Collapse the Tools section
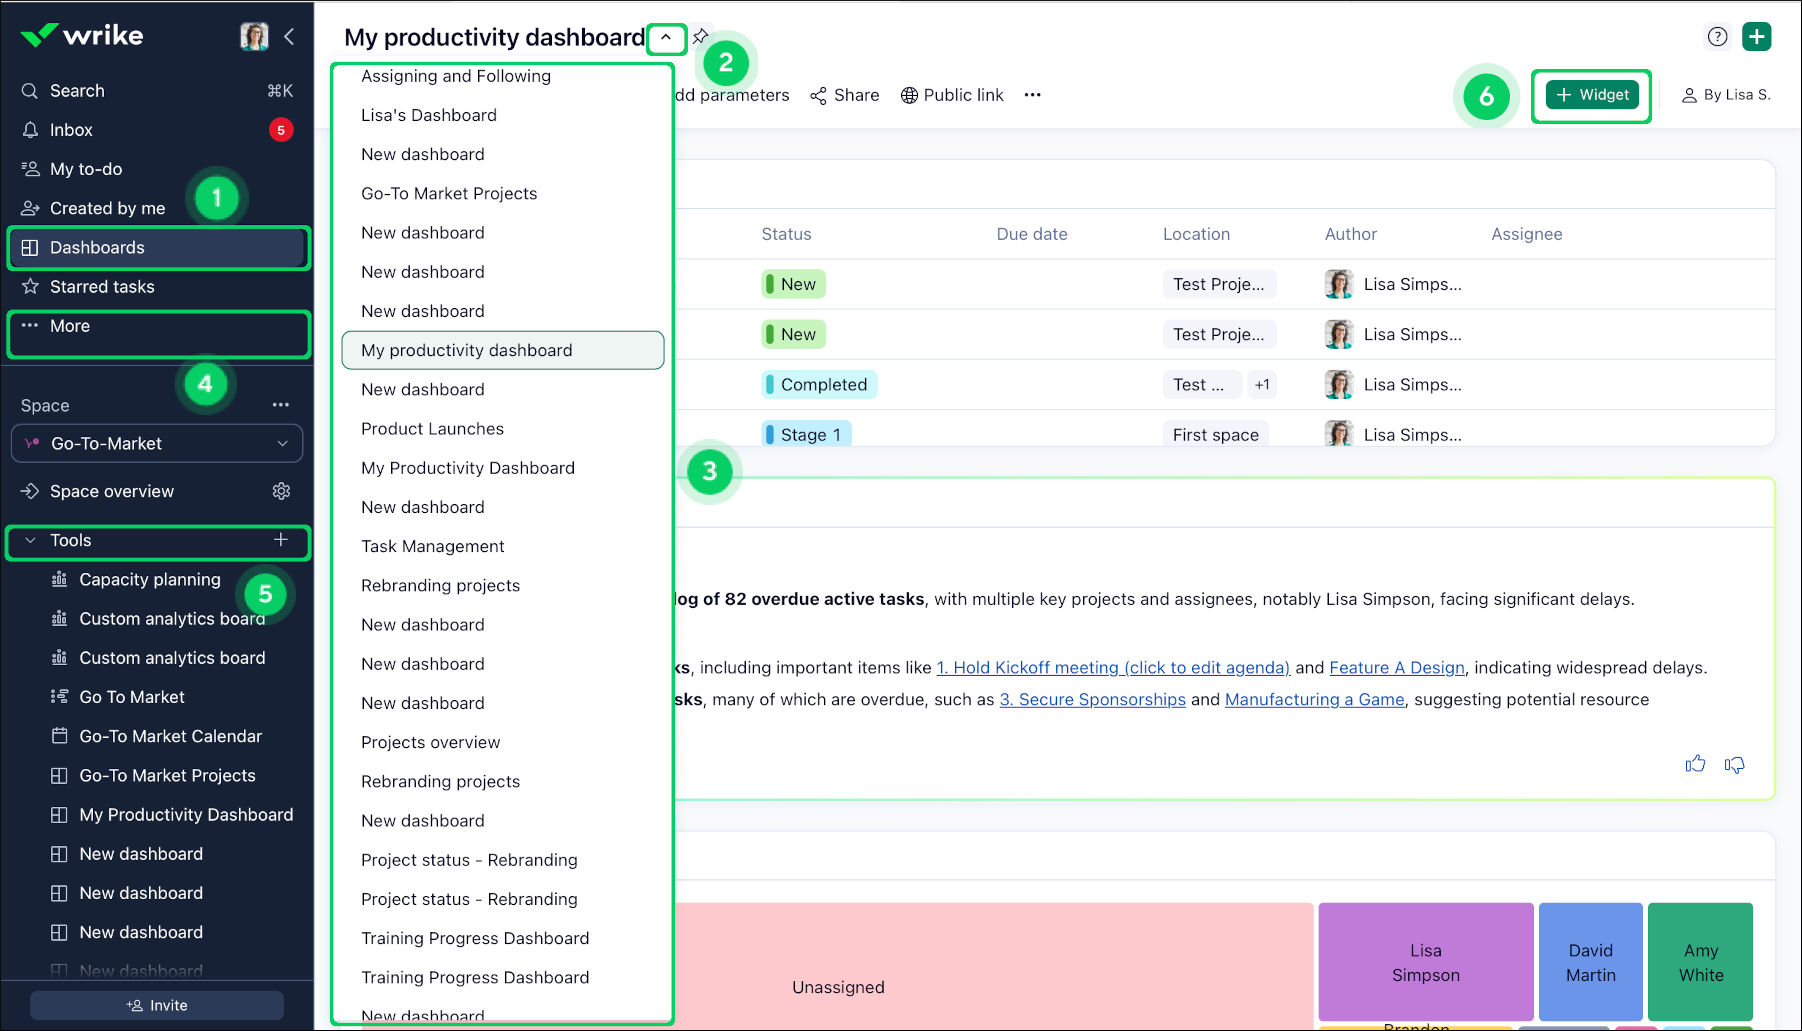This screenshot has width=1802, height=1031. pos(31,541)
